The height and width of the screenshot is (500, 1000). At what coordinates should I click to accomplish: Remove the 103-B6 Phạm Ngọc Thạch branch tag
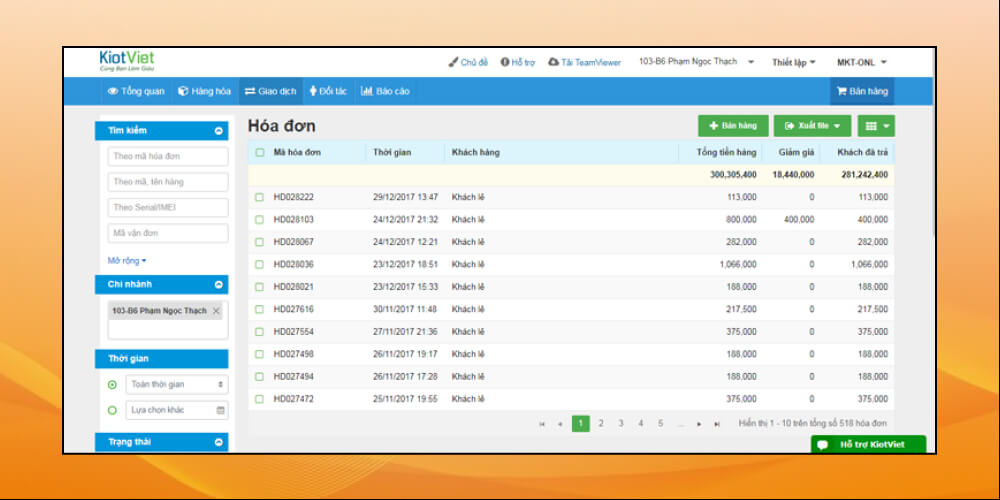pyautogui.click(x=216, y=311)
